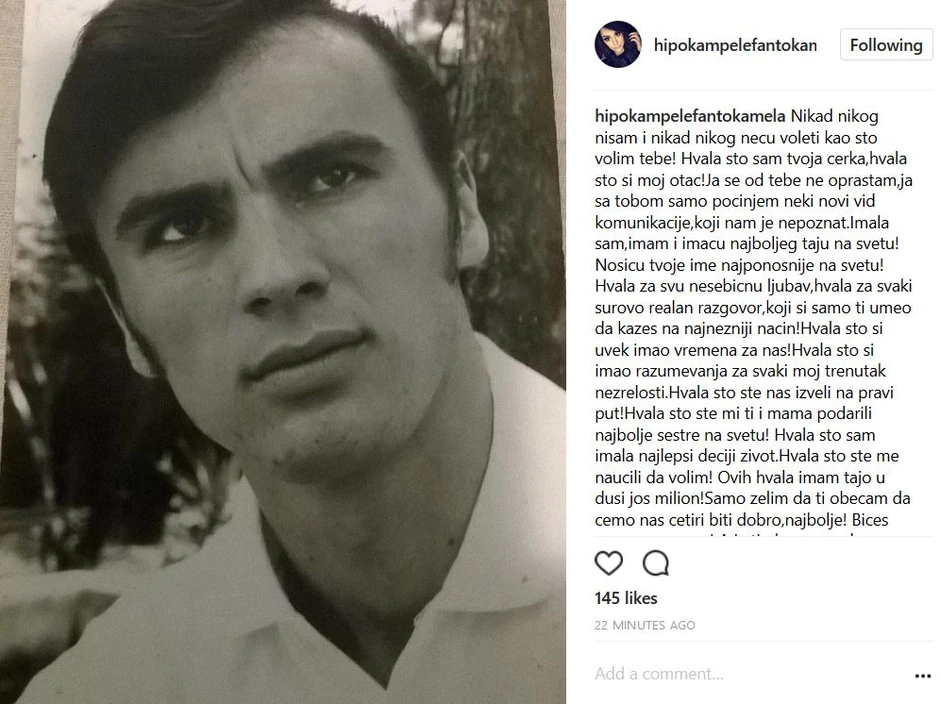View the 145 likes list
940x704 pixels.
[x=626, y=598]
